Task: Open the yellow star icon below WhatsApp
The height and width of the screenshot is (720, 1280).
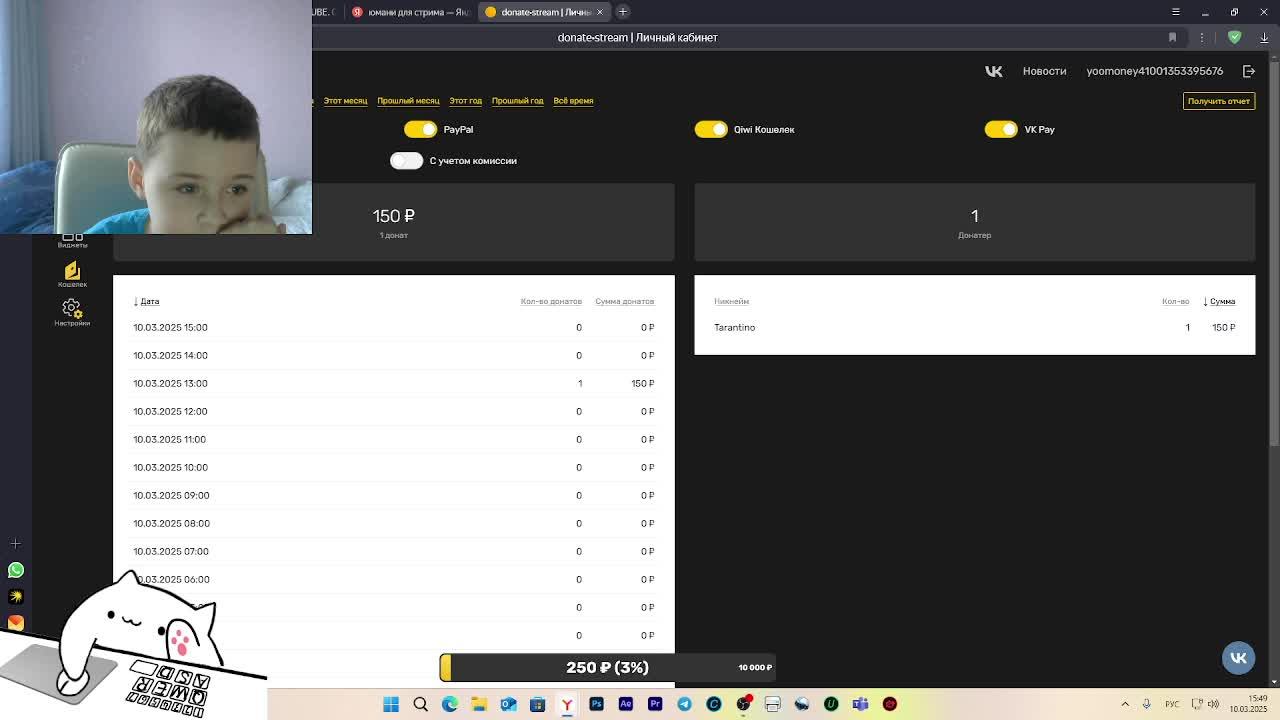Action: point(15,596)
